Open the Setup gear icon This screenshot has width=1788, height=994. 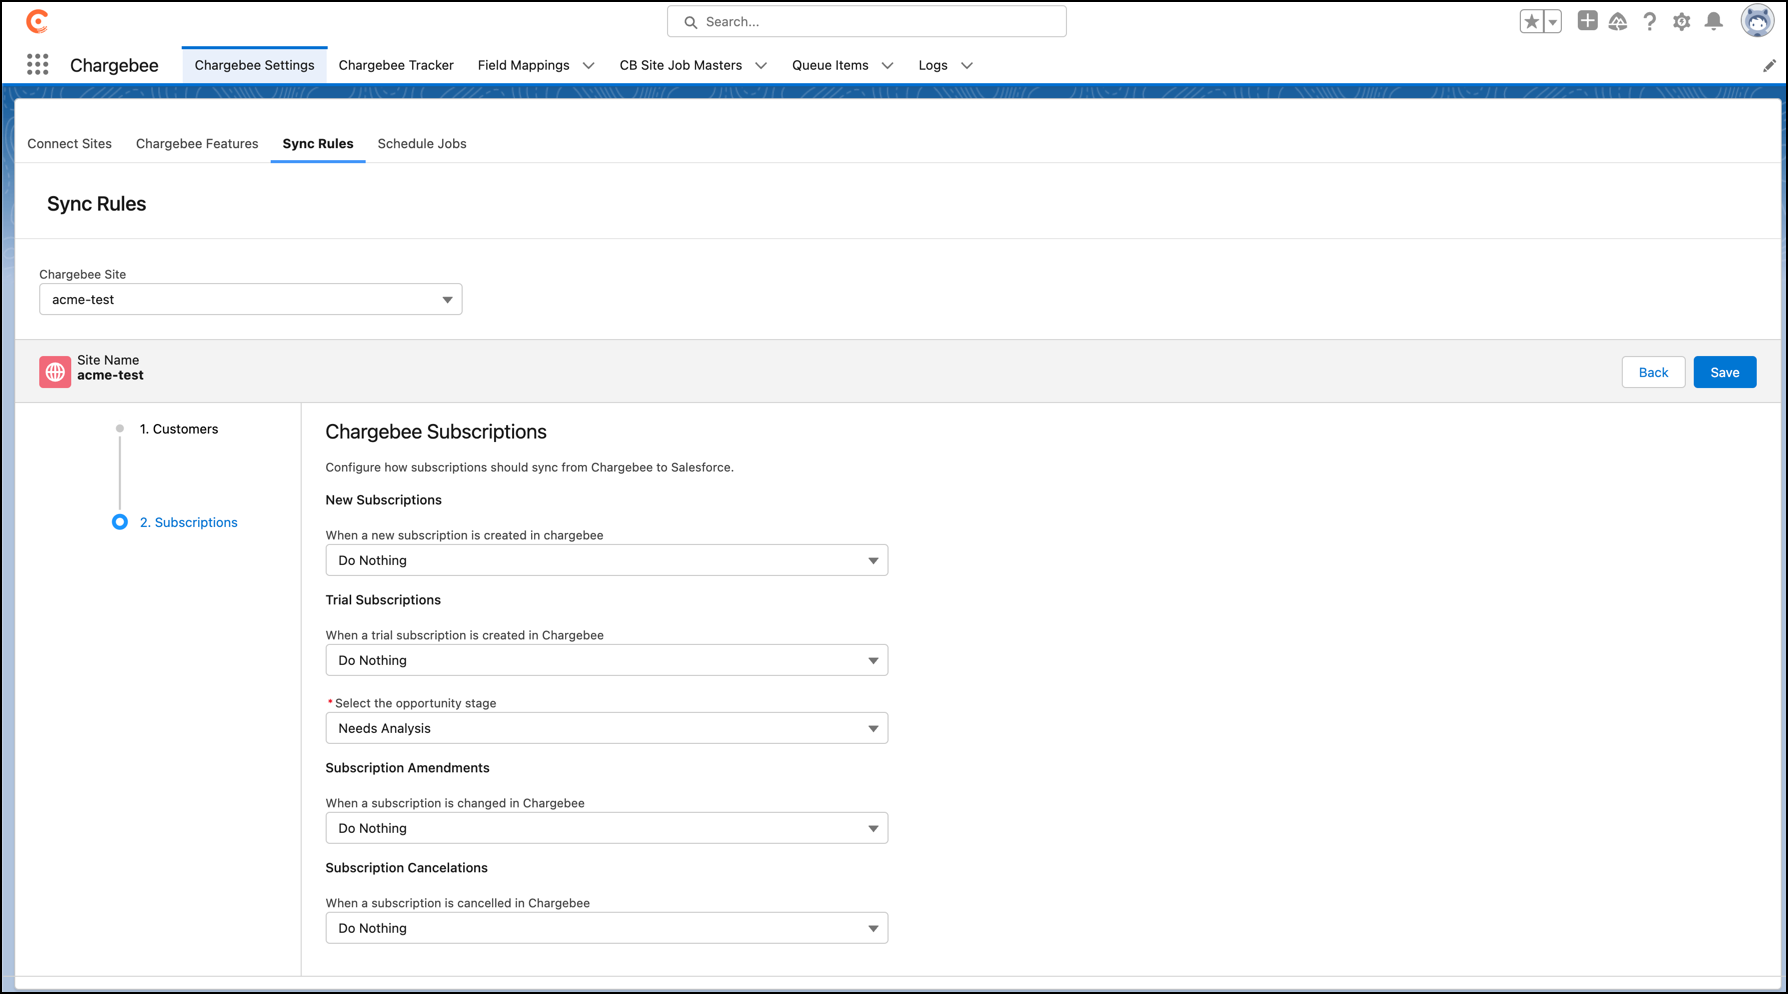[1682, 21]
